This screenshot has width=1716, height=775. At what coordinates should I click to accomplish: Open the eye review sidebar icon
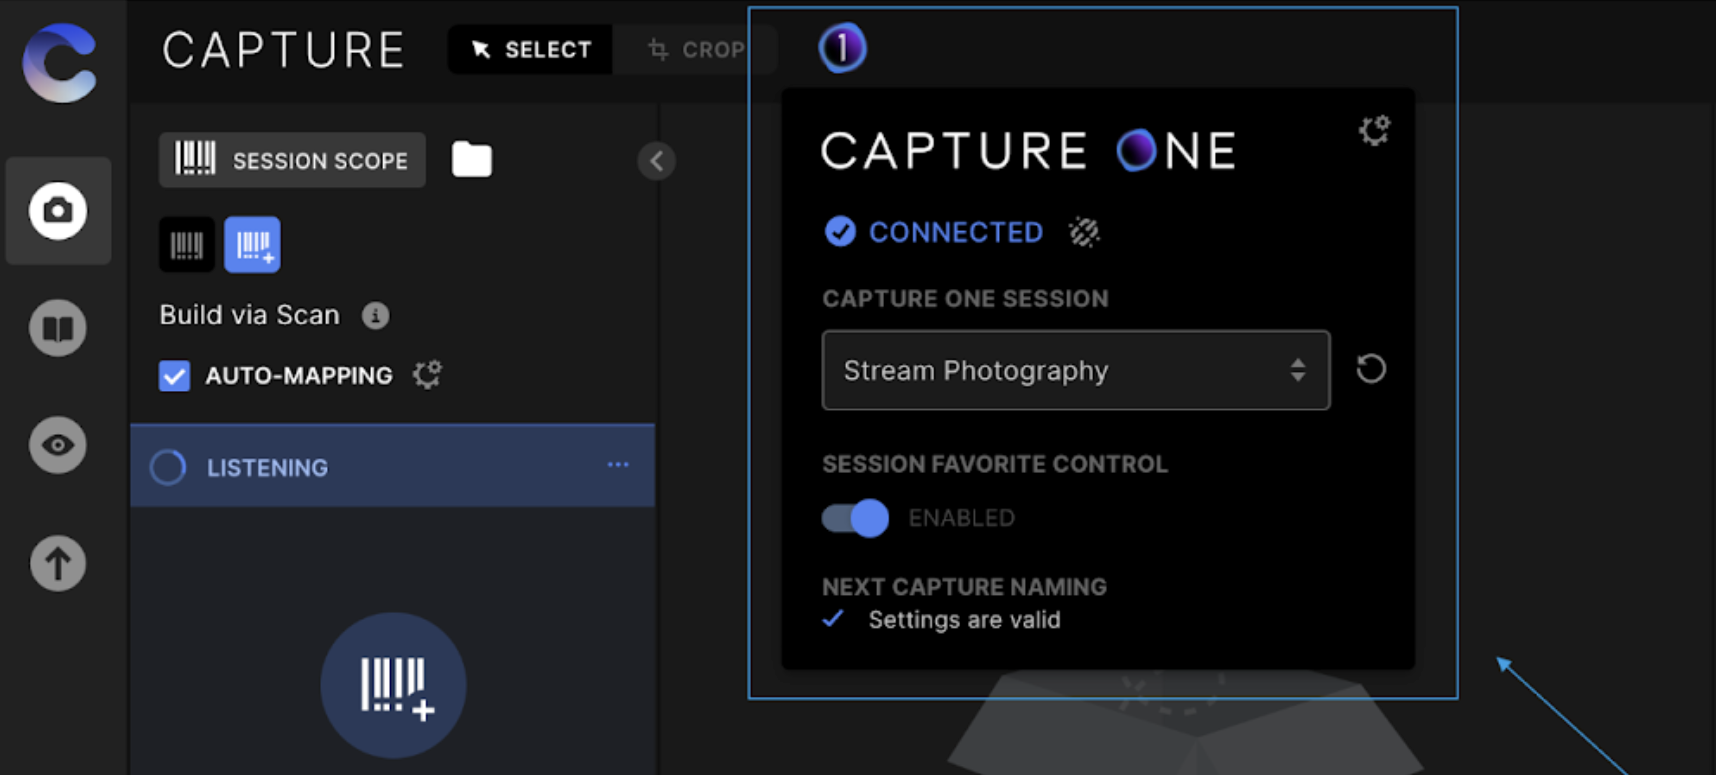point(58,445)
